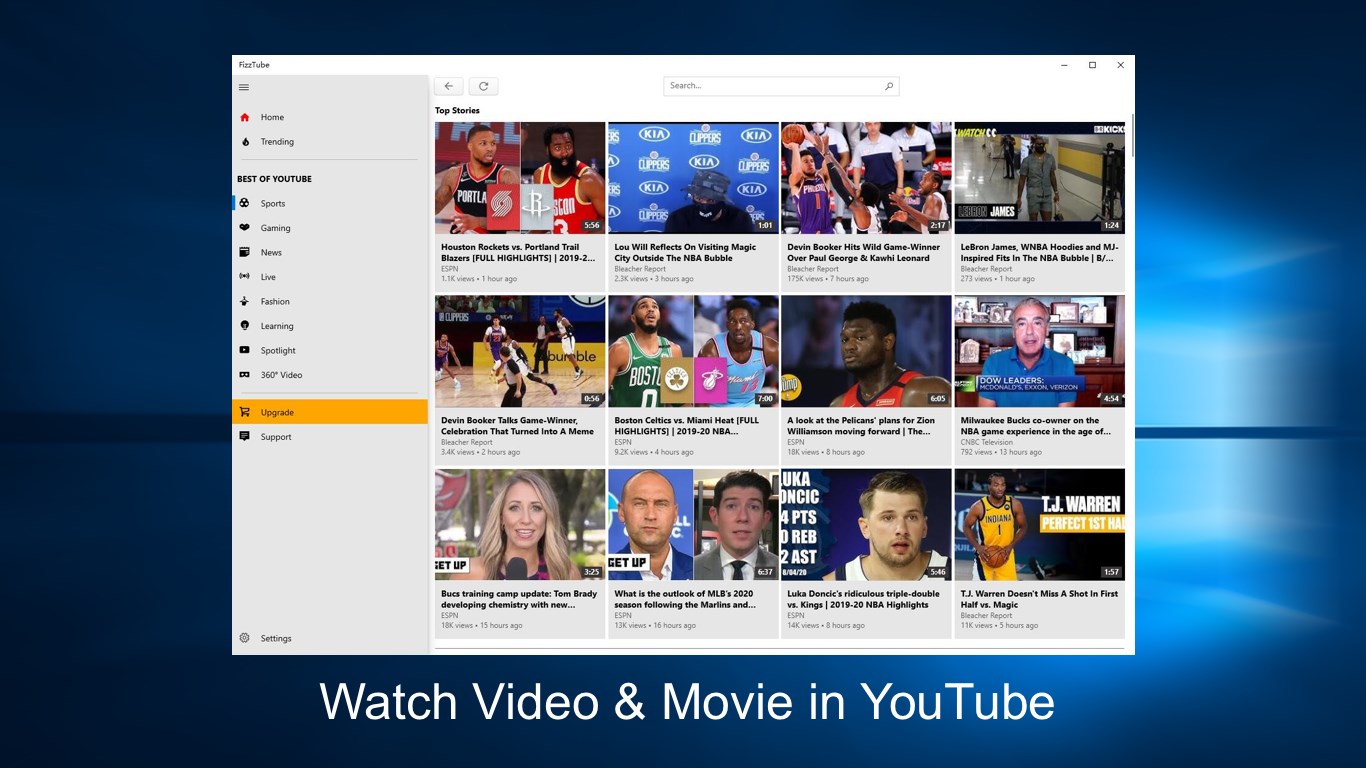Play the MLB 2020 season outlook thumbnail

coord(693,525)
